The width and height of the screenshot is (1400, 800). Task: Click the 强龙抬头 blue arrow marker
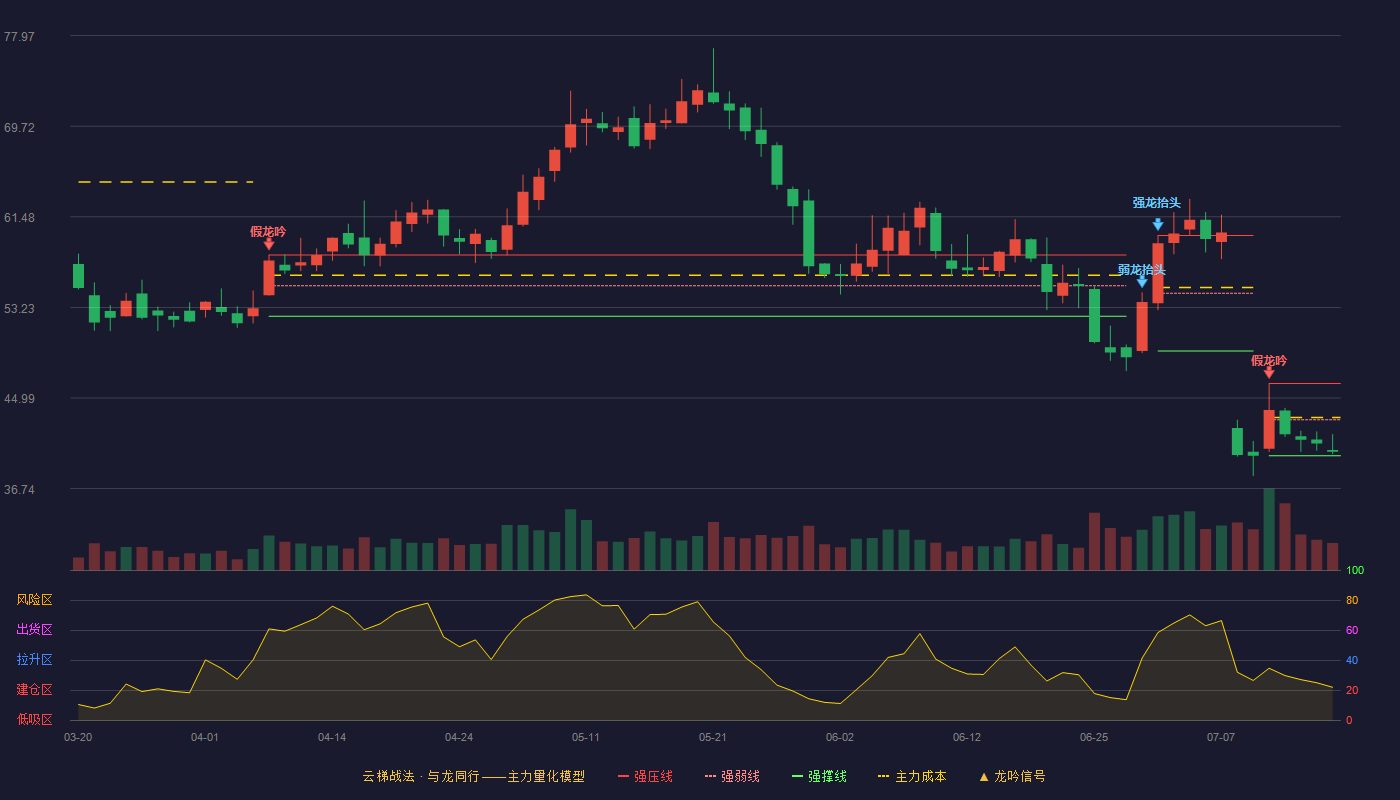(1157, 225)
